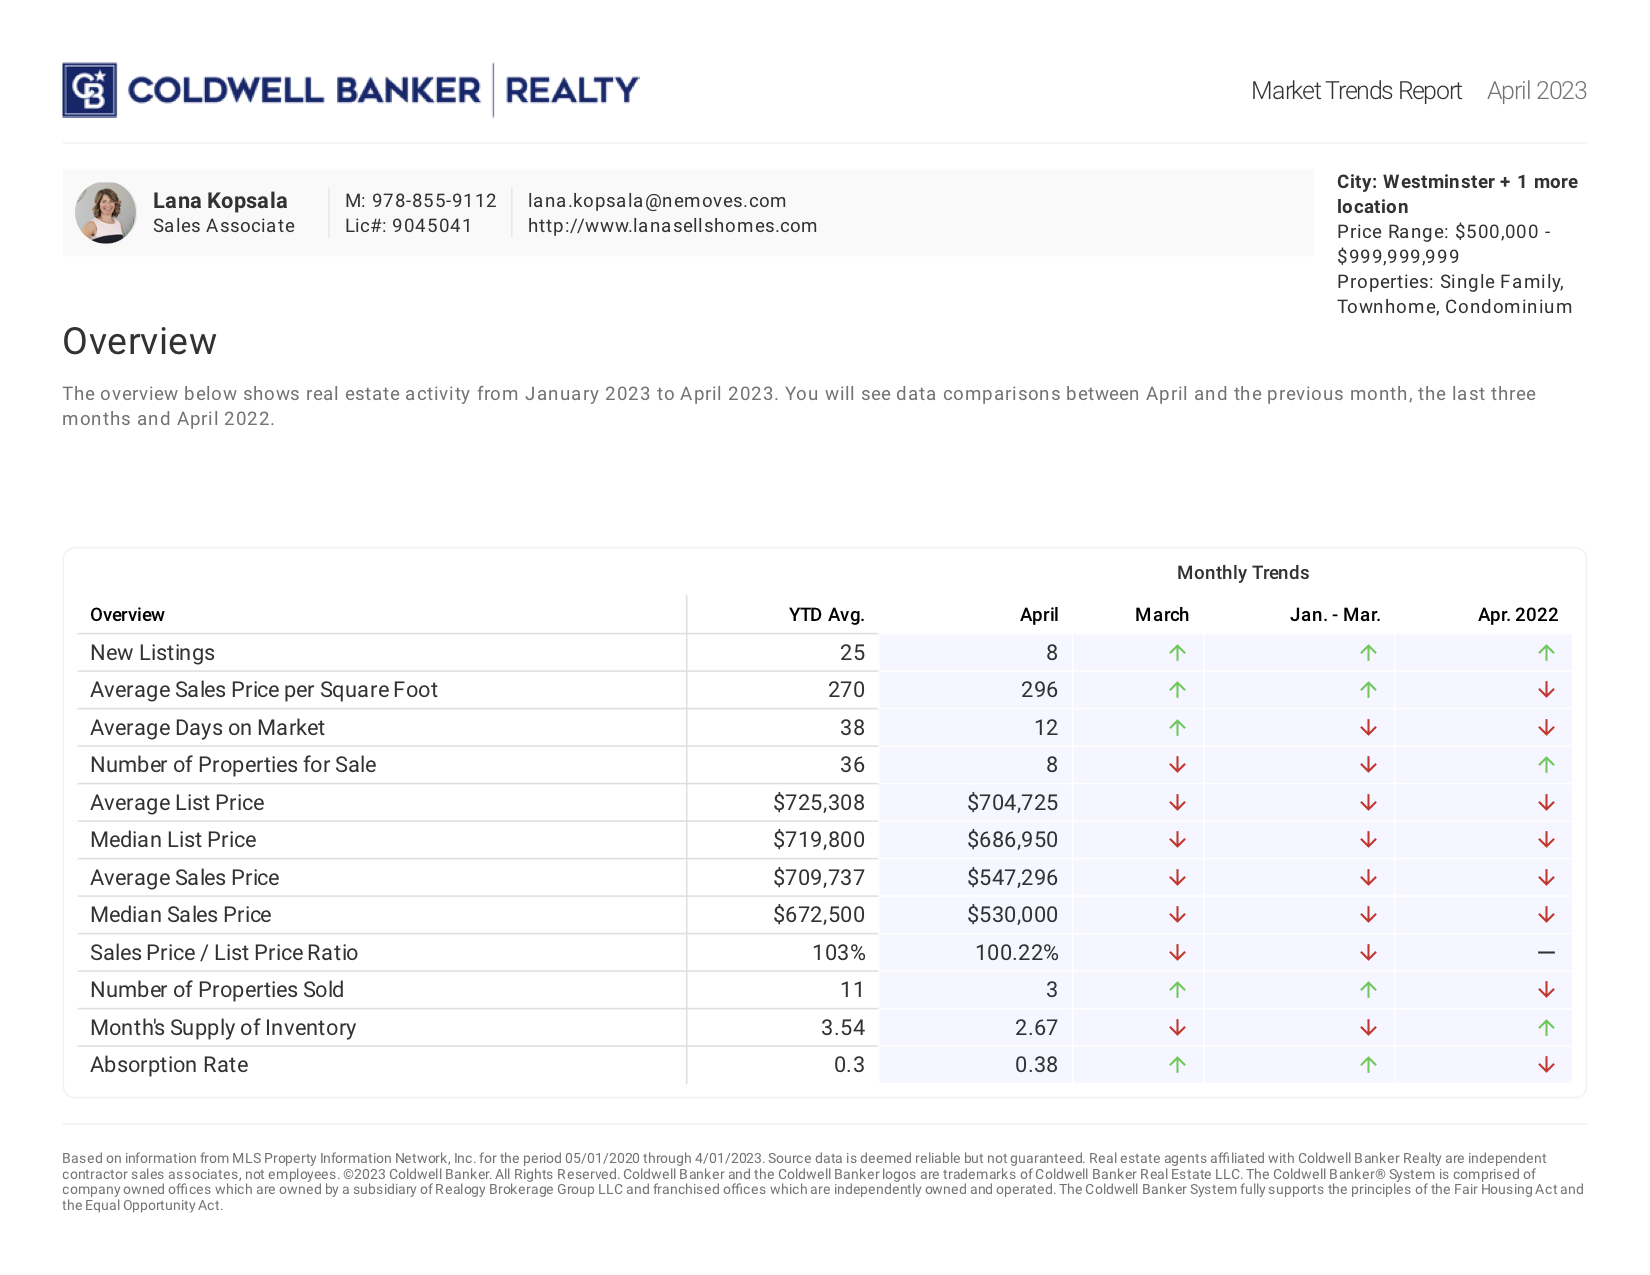Click Apr. 2022 arrow for Average Sales Price
This screenshot has width=1650, height=1275.
1546,878
